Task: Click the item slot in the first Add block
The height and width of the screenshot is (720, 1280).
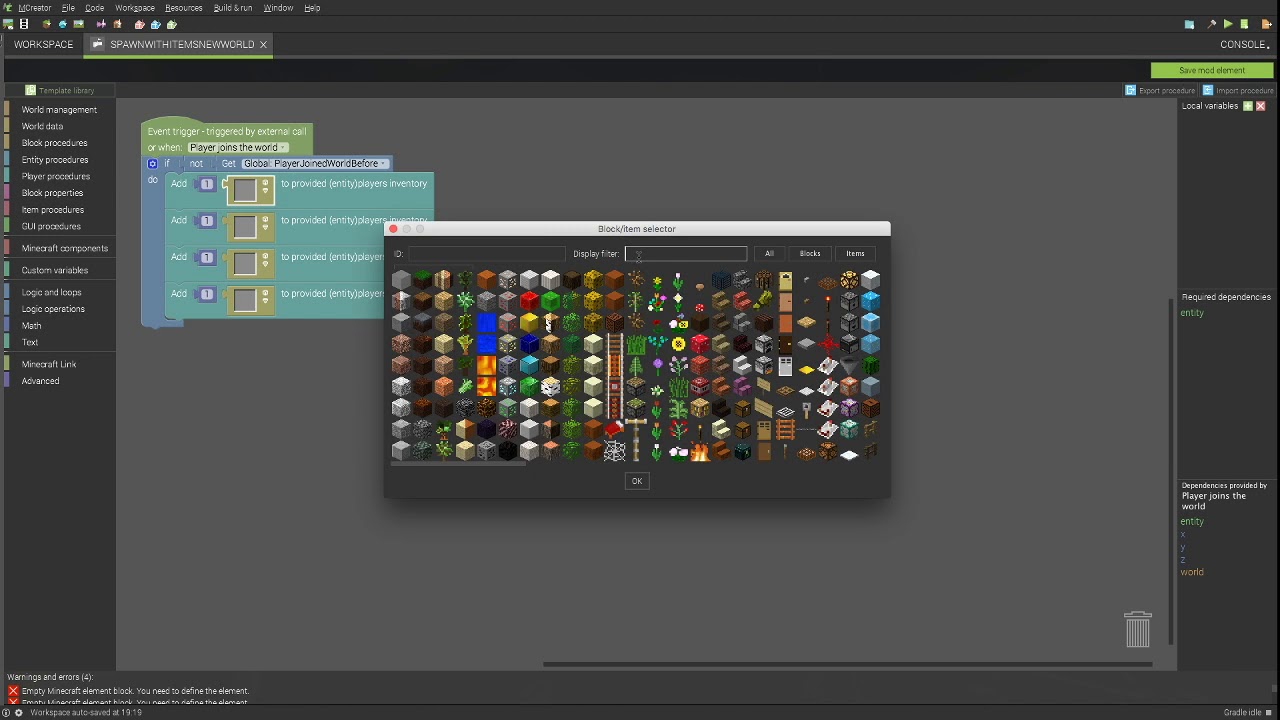Action: coord(245,190)
